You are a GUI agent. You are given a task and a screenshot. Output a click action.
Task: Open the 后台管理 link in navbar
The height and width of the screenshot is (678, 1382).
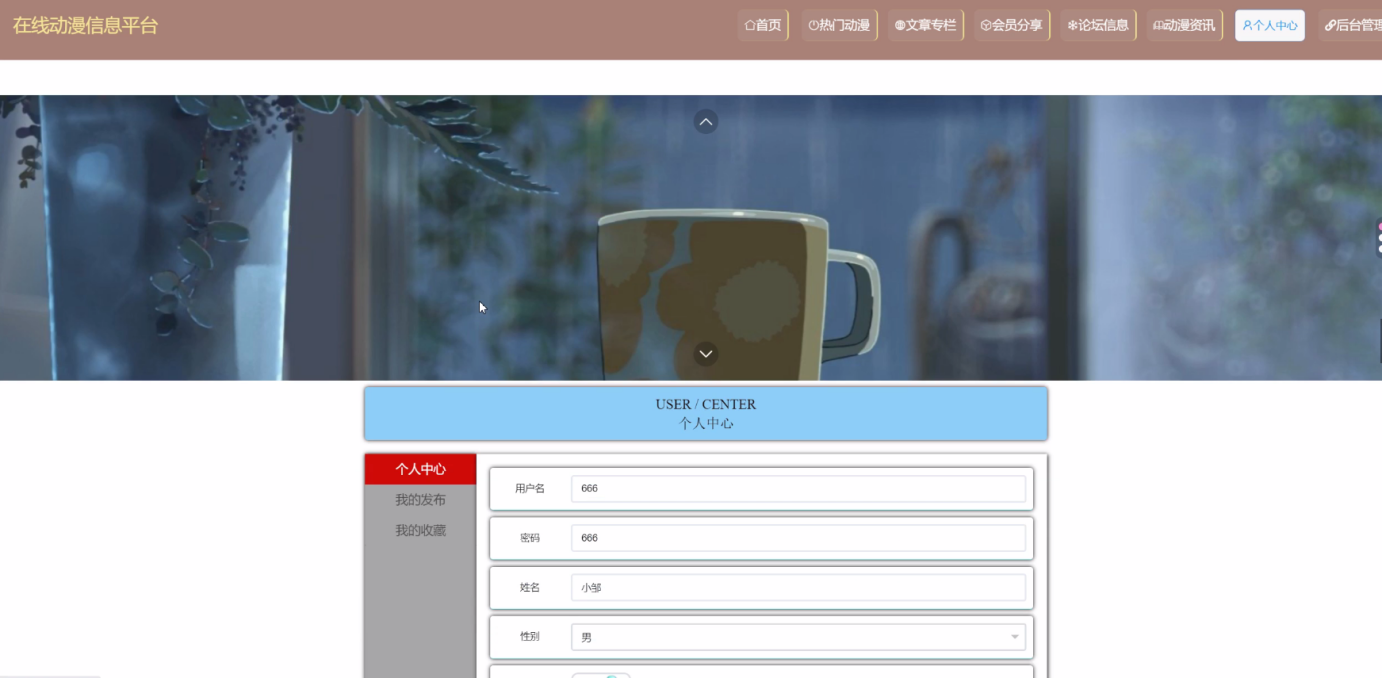pyautogui.click(x=1353, y=25)
